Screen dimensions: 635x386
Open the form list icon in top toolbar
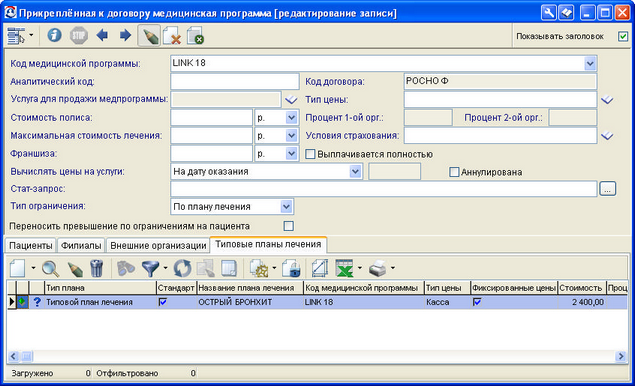click(x=16, y=36)
